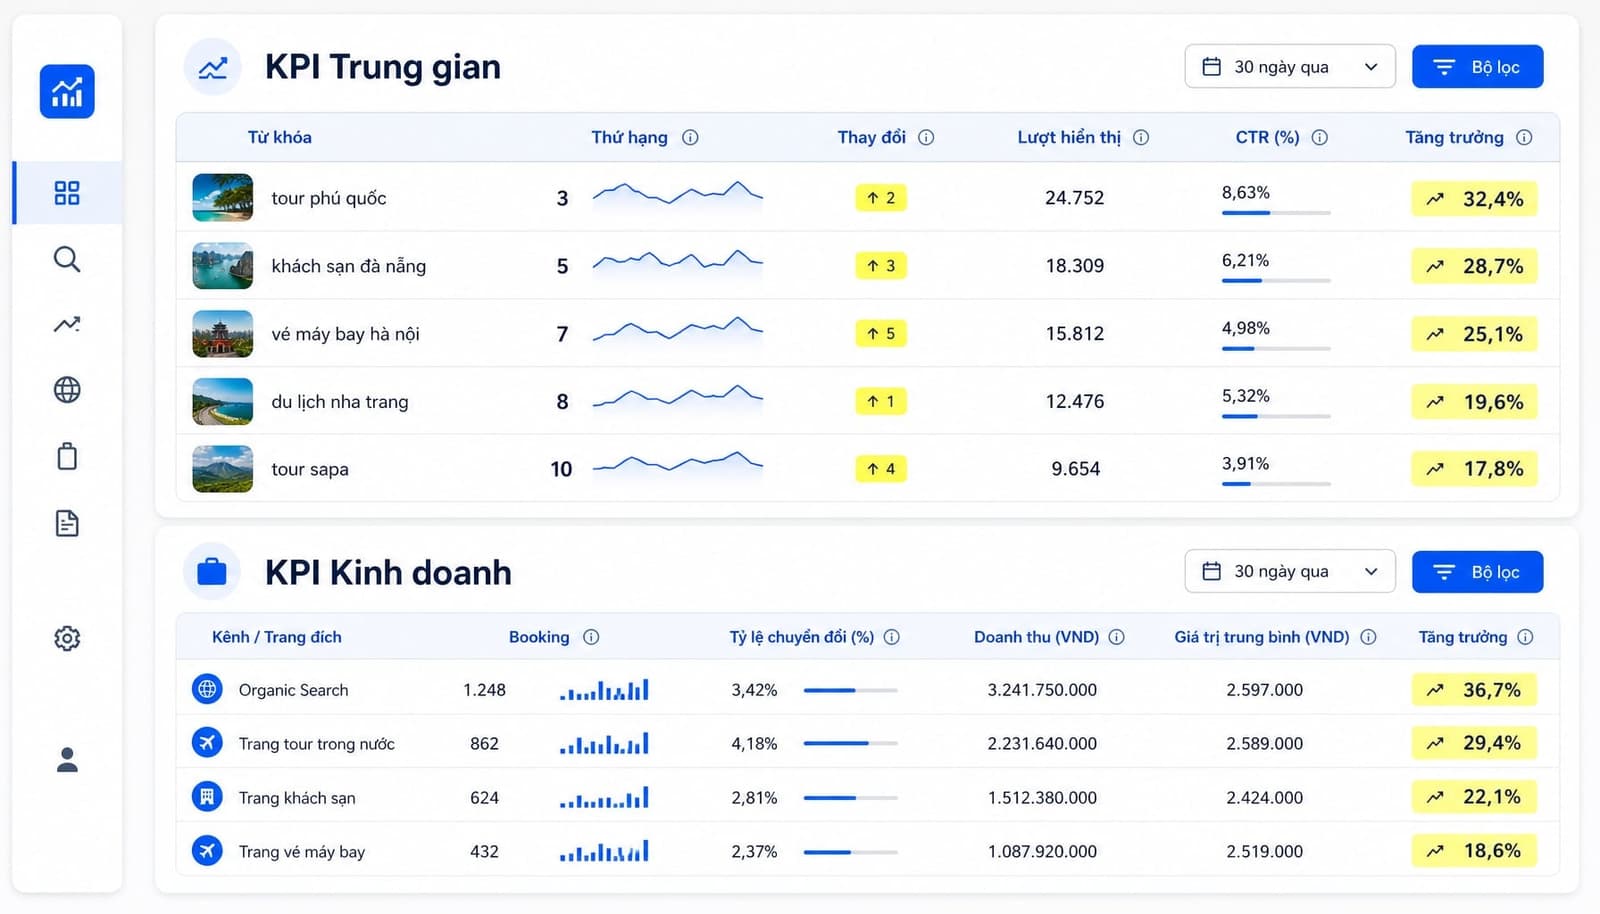Screen dimensions: 1600x914
Task: Click the CTR progress bar for 8,63%
Action: coord(1276,213)
